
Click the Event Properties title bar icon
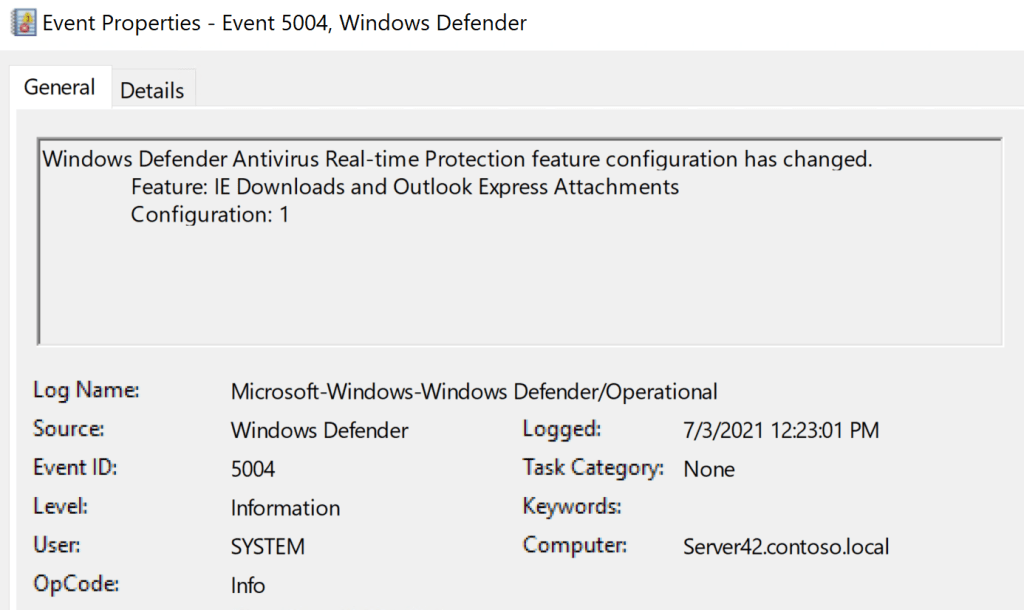(x=22, y=22)
